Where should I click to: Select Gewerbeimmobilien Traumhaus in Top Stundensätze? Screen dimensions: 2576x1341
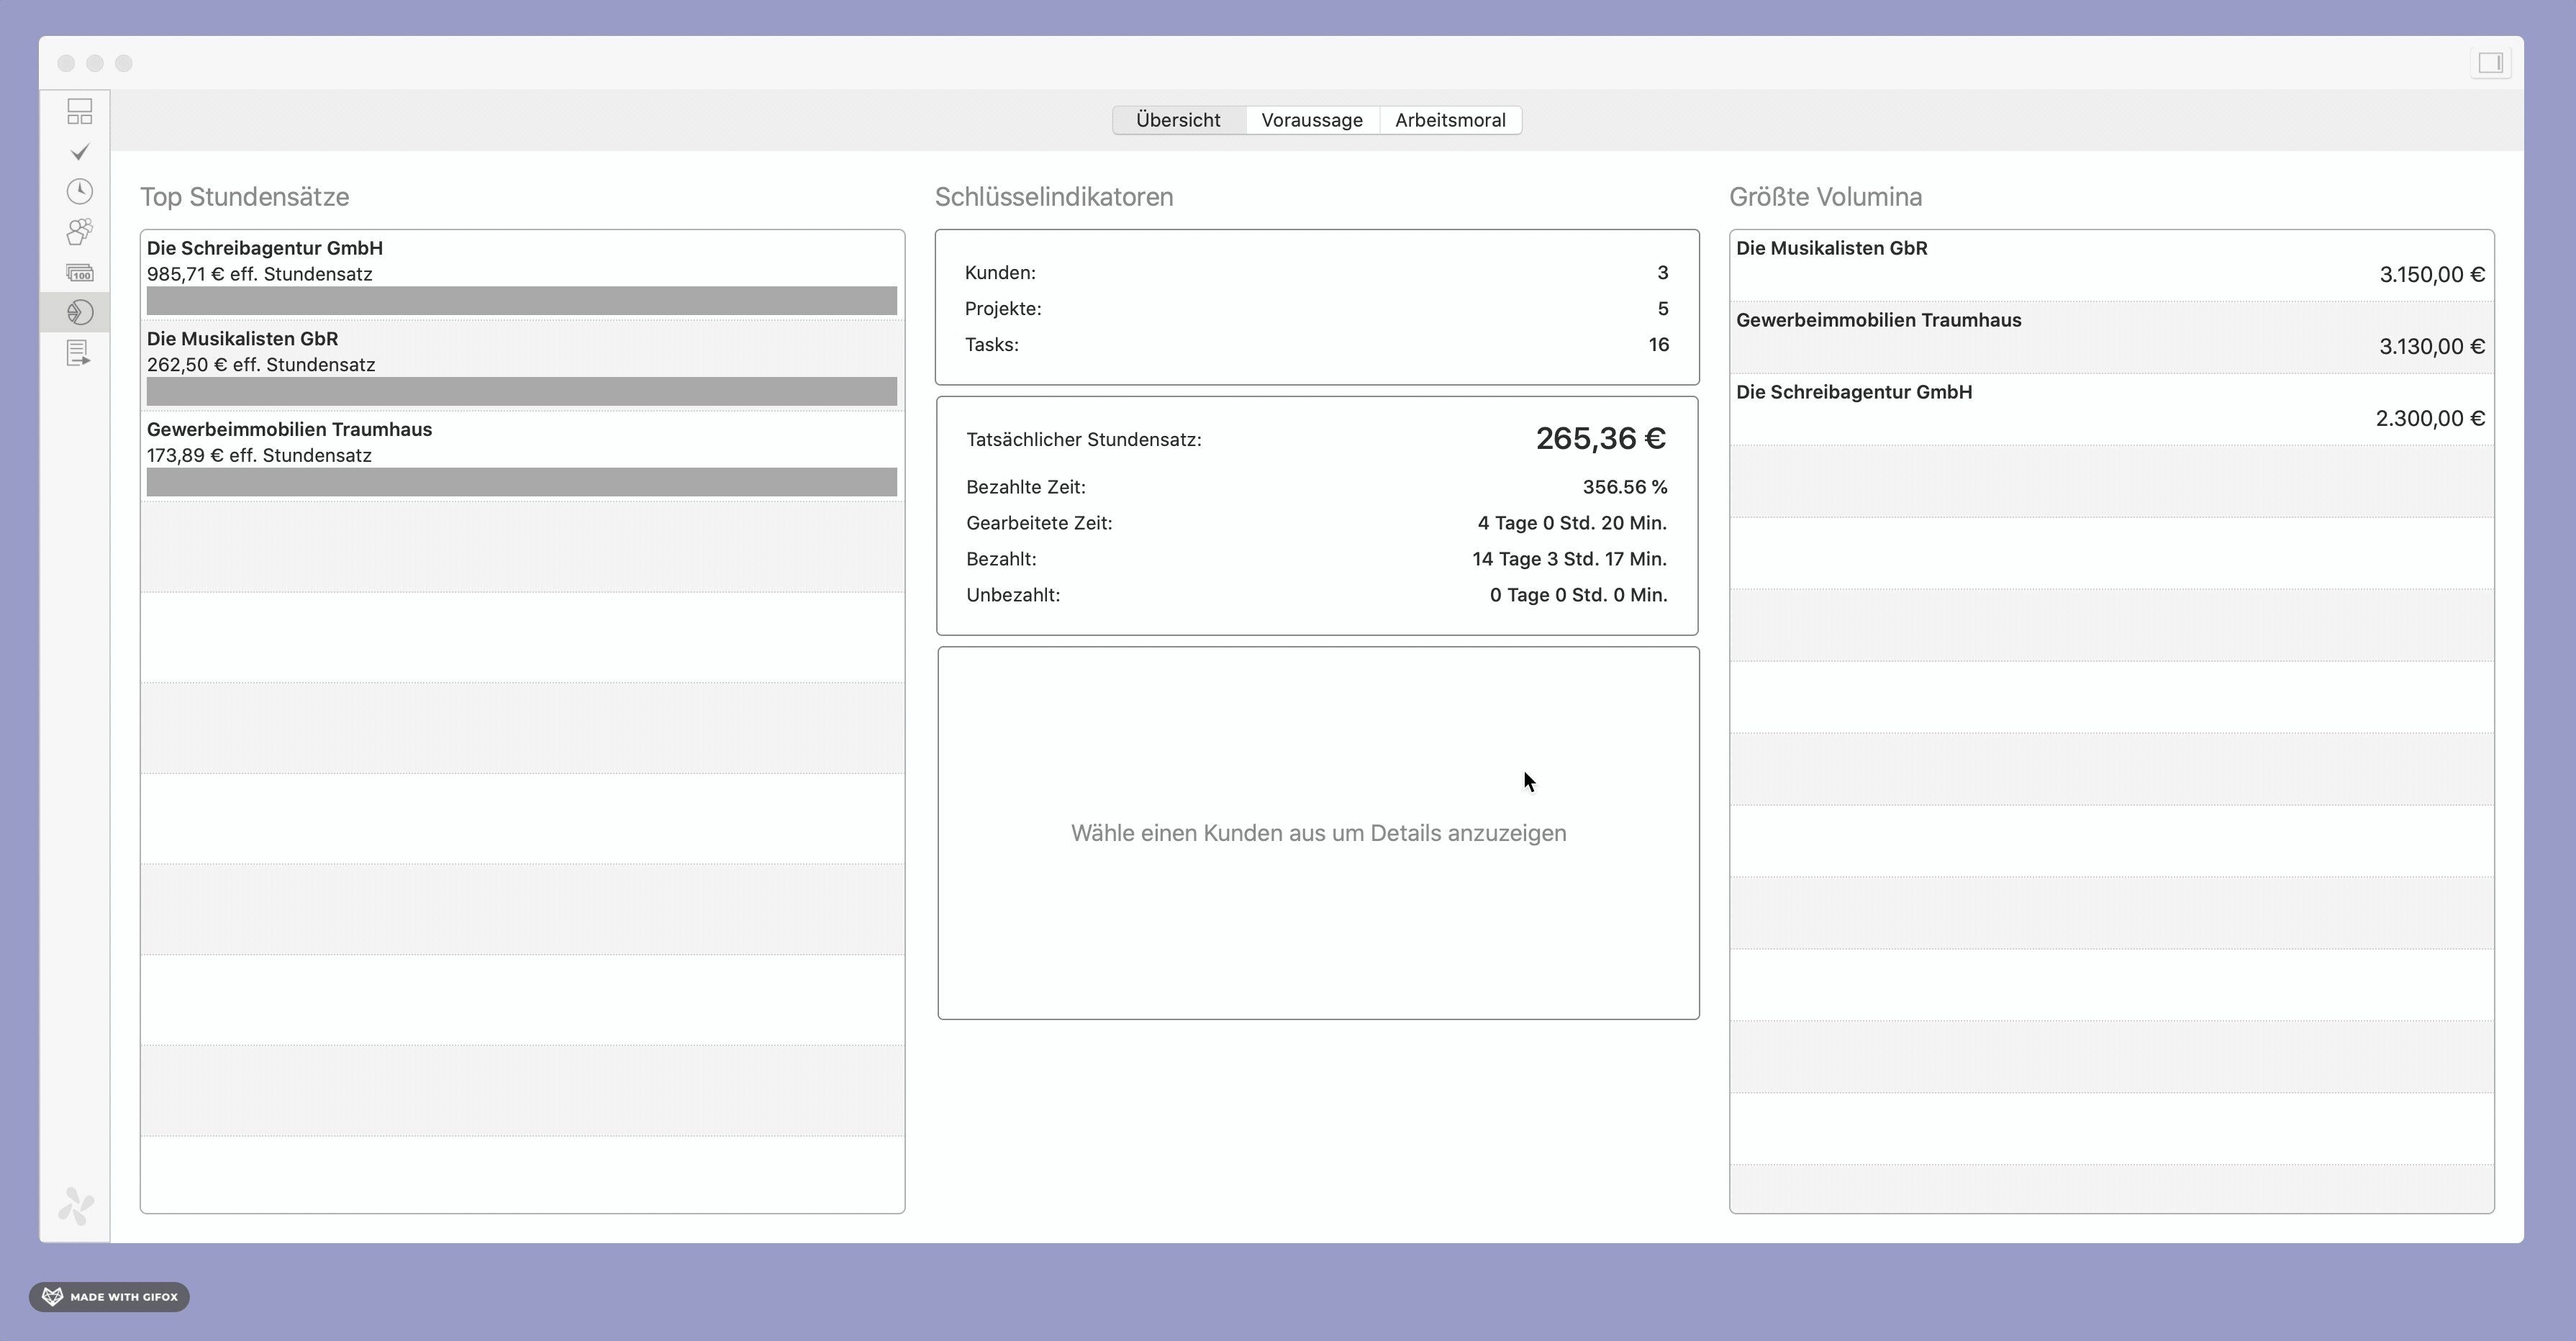pyautogui.click(x=522, y=457)
